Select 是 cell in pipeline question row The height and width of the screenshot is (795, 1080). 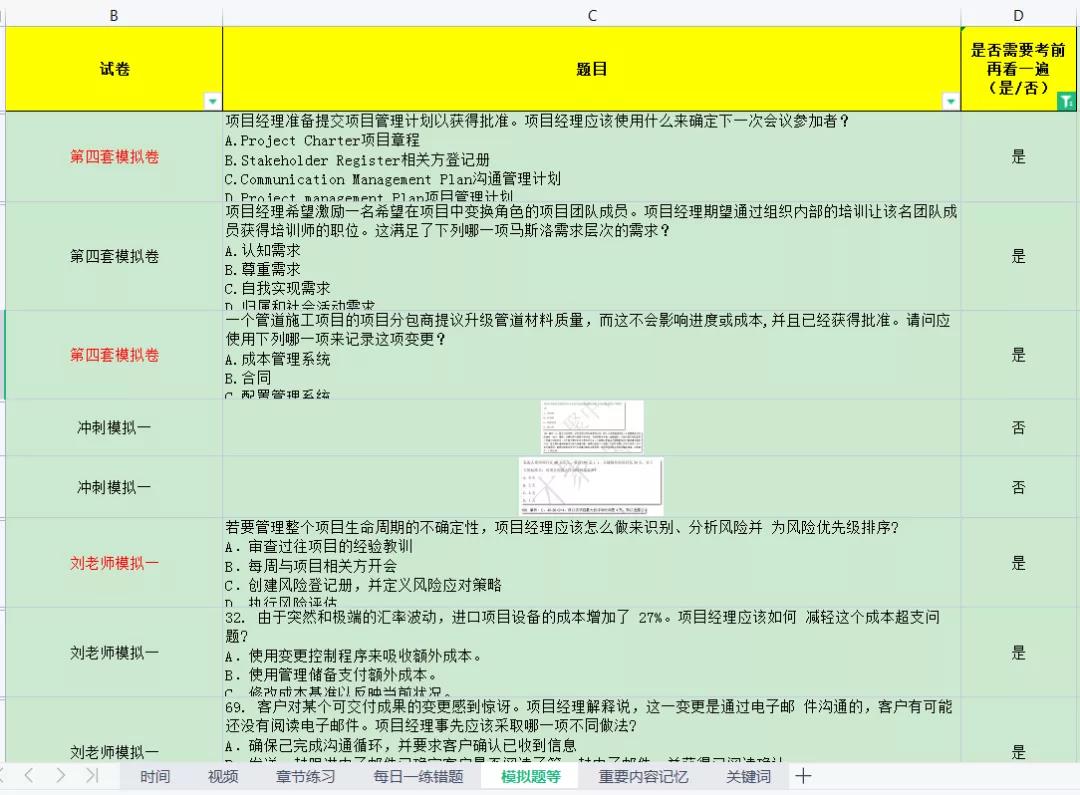coord(1018,355)
